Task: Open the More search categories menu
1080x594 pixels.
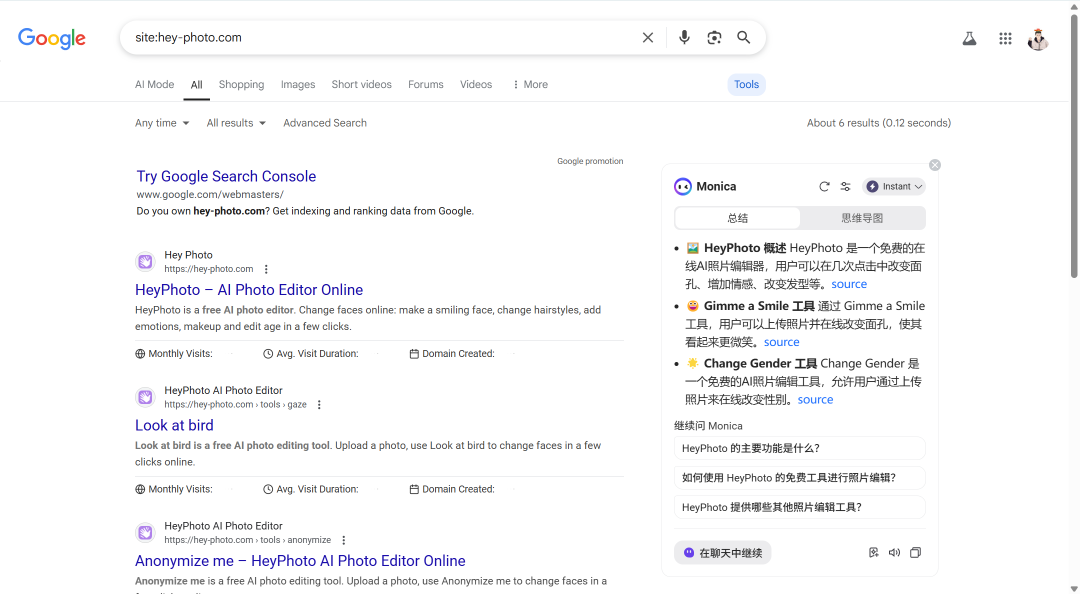Action: point(530,84)
